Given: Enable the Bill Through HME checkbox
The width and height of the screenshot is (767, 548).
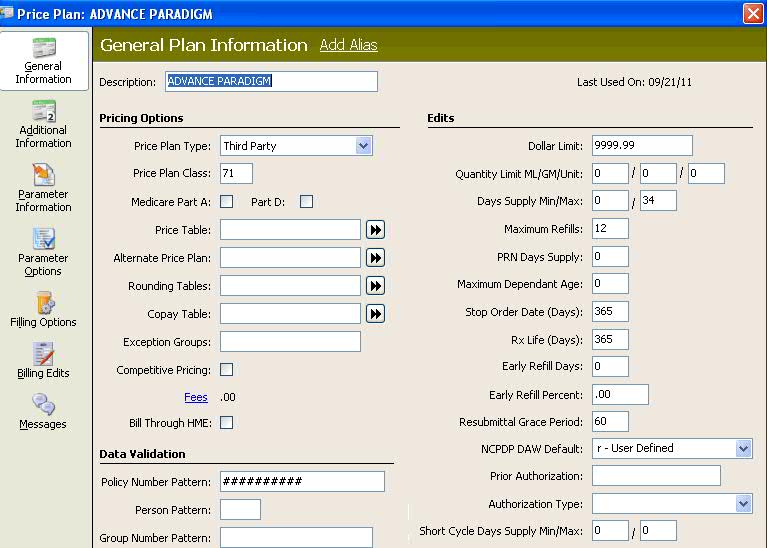Looking at the screenshot, I should (x=226, y=422).
